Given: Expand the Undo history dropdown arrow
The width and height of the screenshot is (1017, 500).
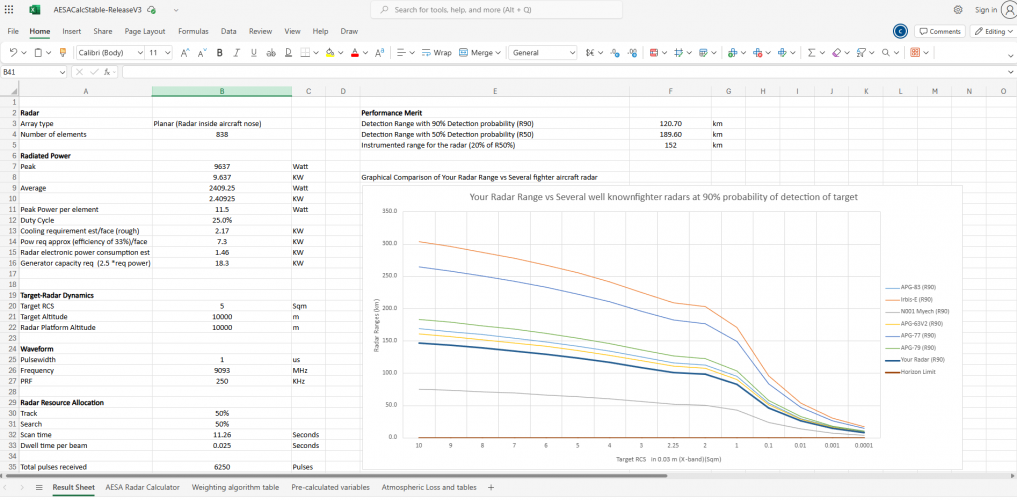Looking at the screenshot, I should [x=24, y=53].
